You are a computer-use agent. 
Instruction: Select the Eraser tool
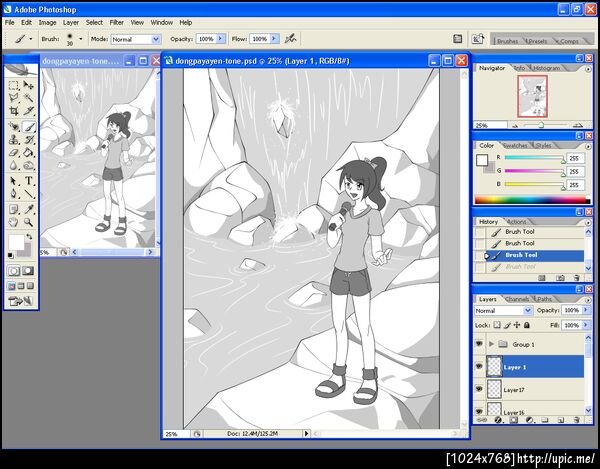tap(14, 153)
